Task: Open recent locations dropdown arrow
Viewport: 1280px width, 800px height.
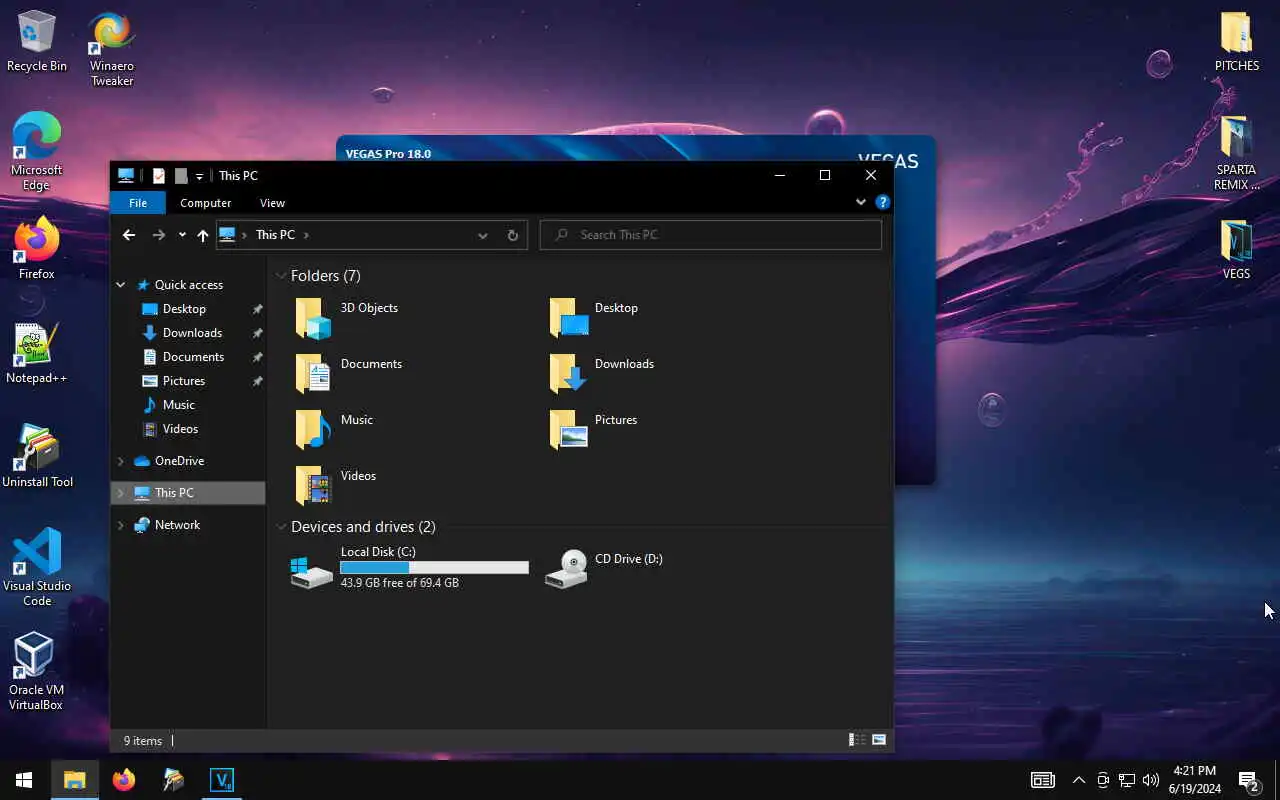Action: pyautogui.click(x=182, y=235)
